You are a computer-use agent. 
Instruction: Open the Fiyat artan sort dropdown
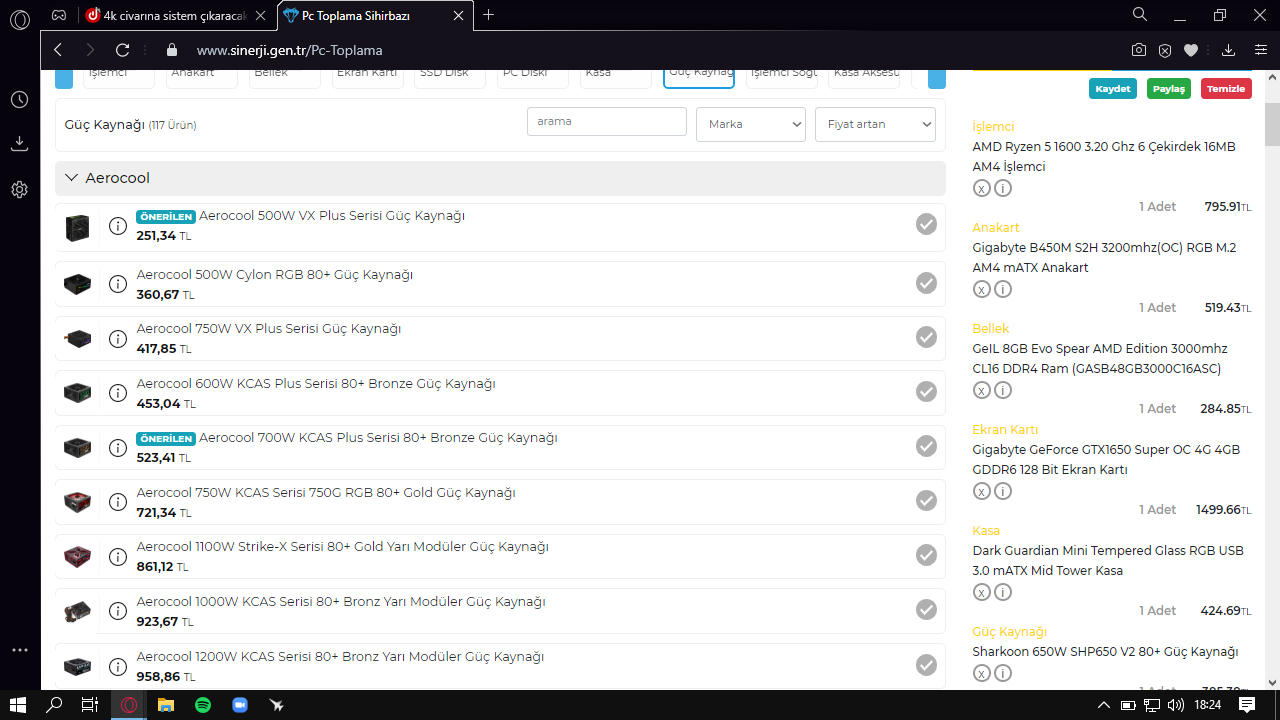[x=875, y=124]
